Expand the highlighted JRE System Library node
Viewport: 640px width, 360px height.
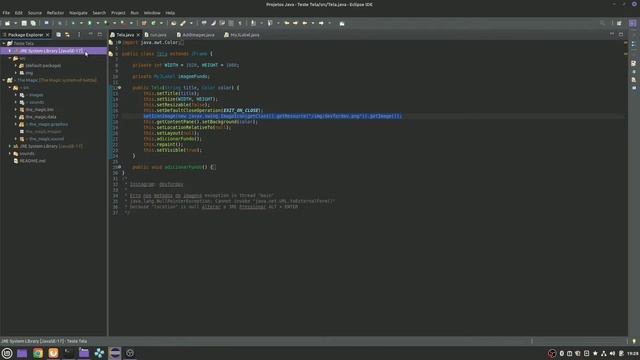click(x=10, y=51)
